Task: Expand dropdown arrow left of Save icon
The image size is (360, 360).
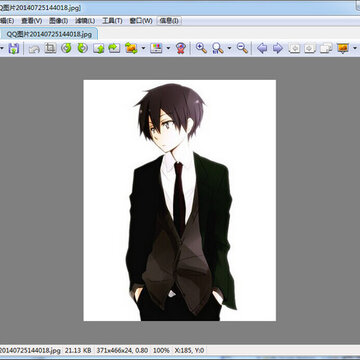Action: [x=2, y=49]
